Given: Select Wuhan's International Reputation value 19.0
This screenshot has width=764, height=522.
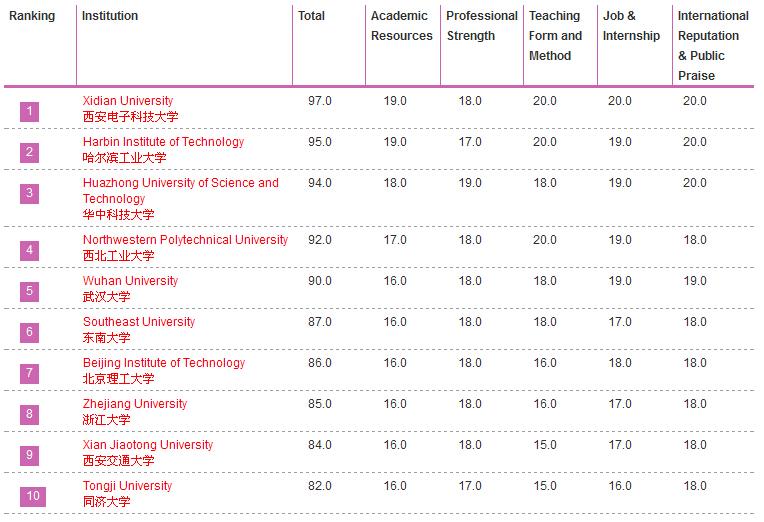Looking at the screenshot, I should click(x=695, y=281).
